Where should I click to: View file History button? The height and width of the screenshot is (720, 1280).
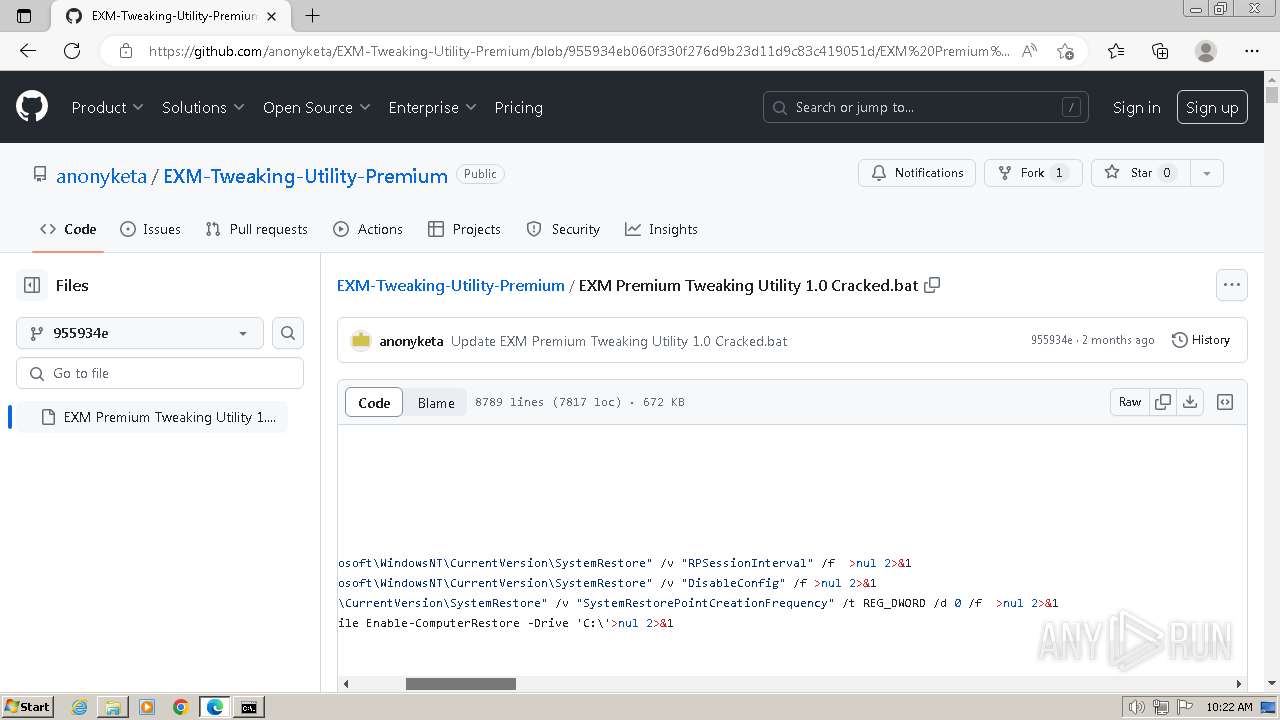pyautogui.click(x=1200, y=340)
